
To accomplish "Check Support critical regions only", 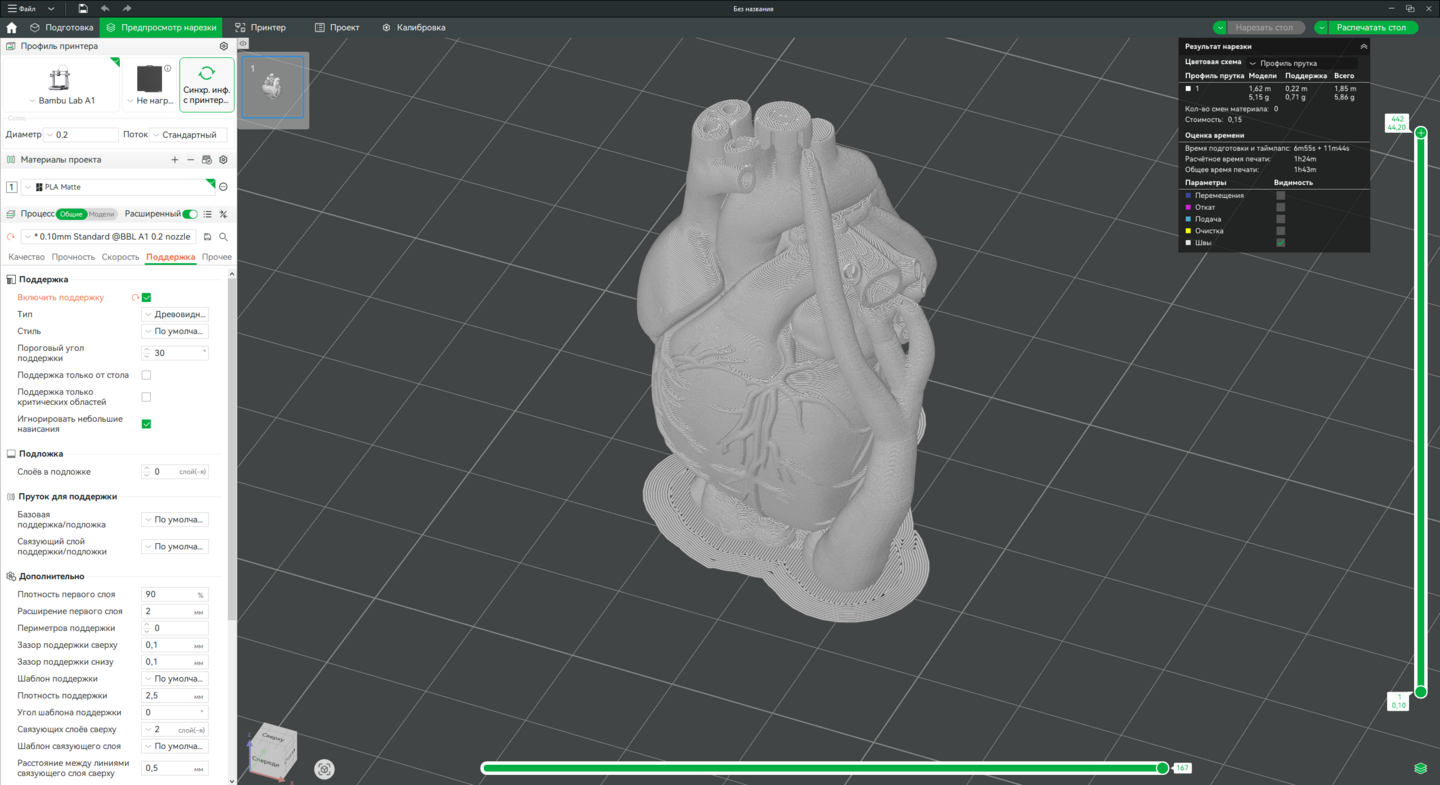I will pos(146,397).
